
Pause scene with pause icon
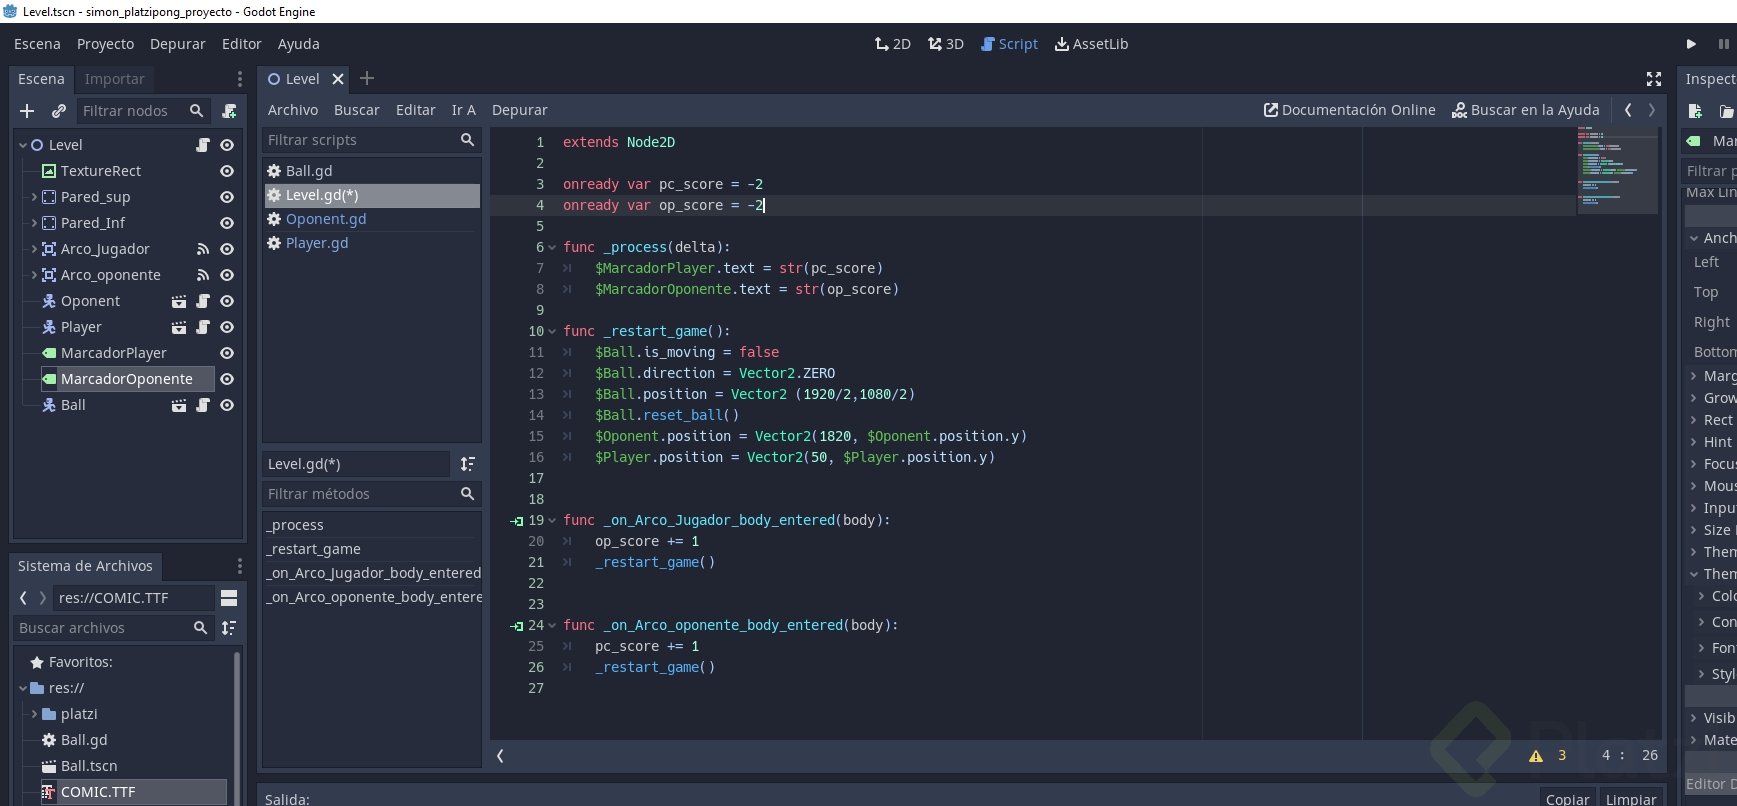(1723, 44)
